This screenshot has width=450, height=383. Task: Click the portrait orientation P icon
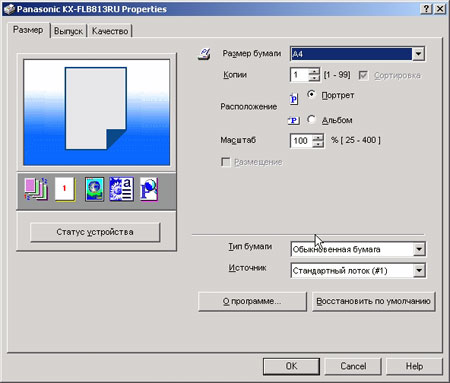point(294,99)
